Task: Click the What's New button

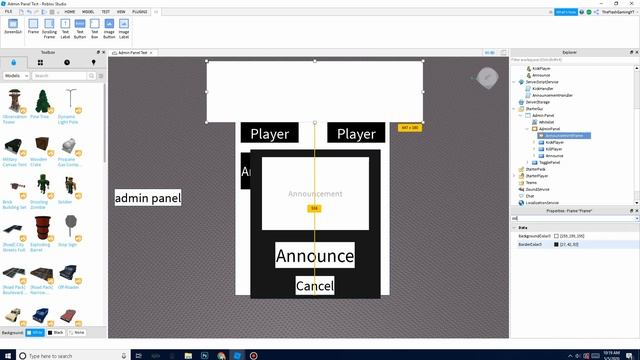Action: [x=566, y=12]
